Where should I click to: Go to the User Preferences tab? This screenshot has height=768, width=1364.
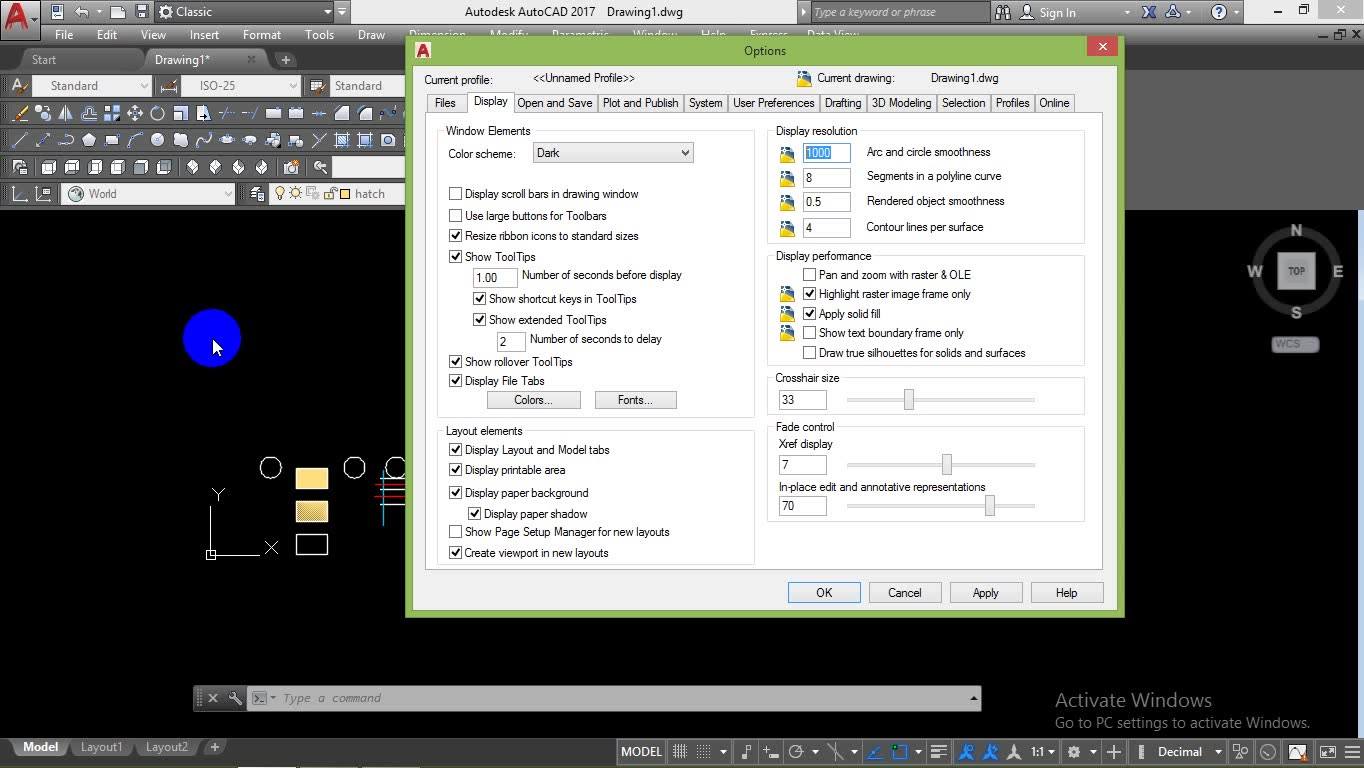pyautogui.click(x=773, y=103)
